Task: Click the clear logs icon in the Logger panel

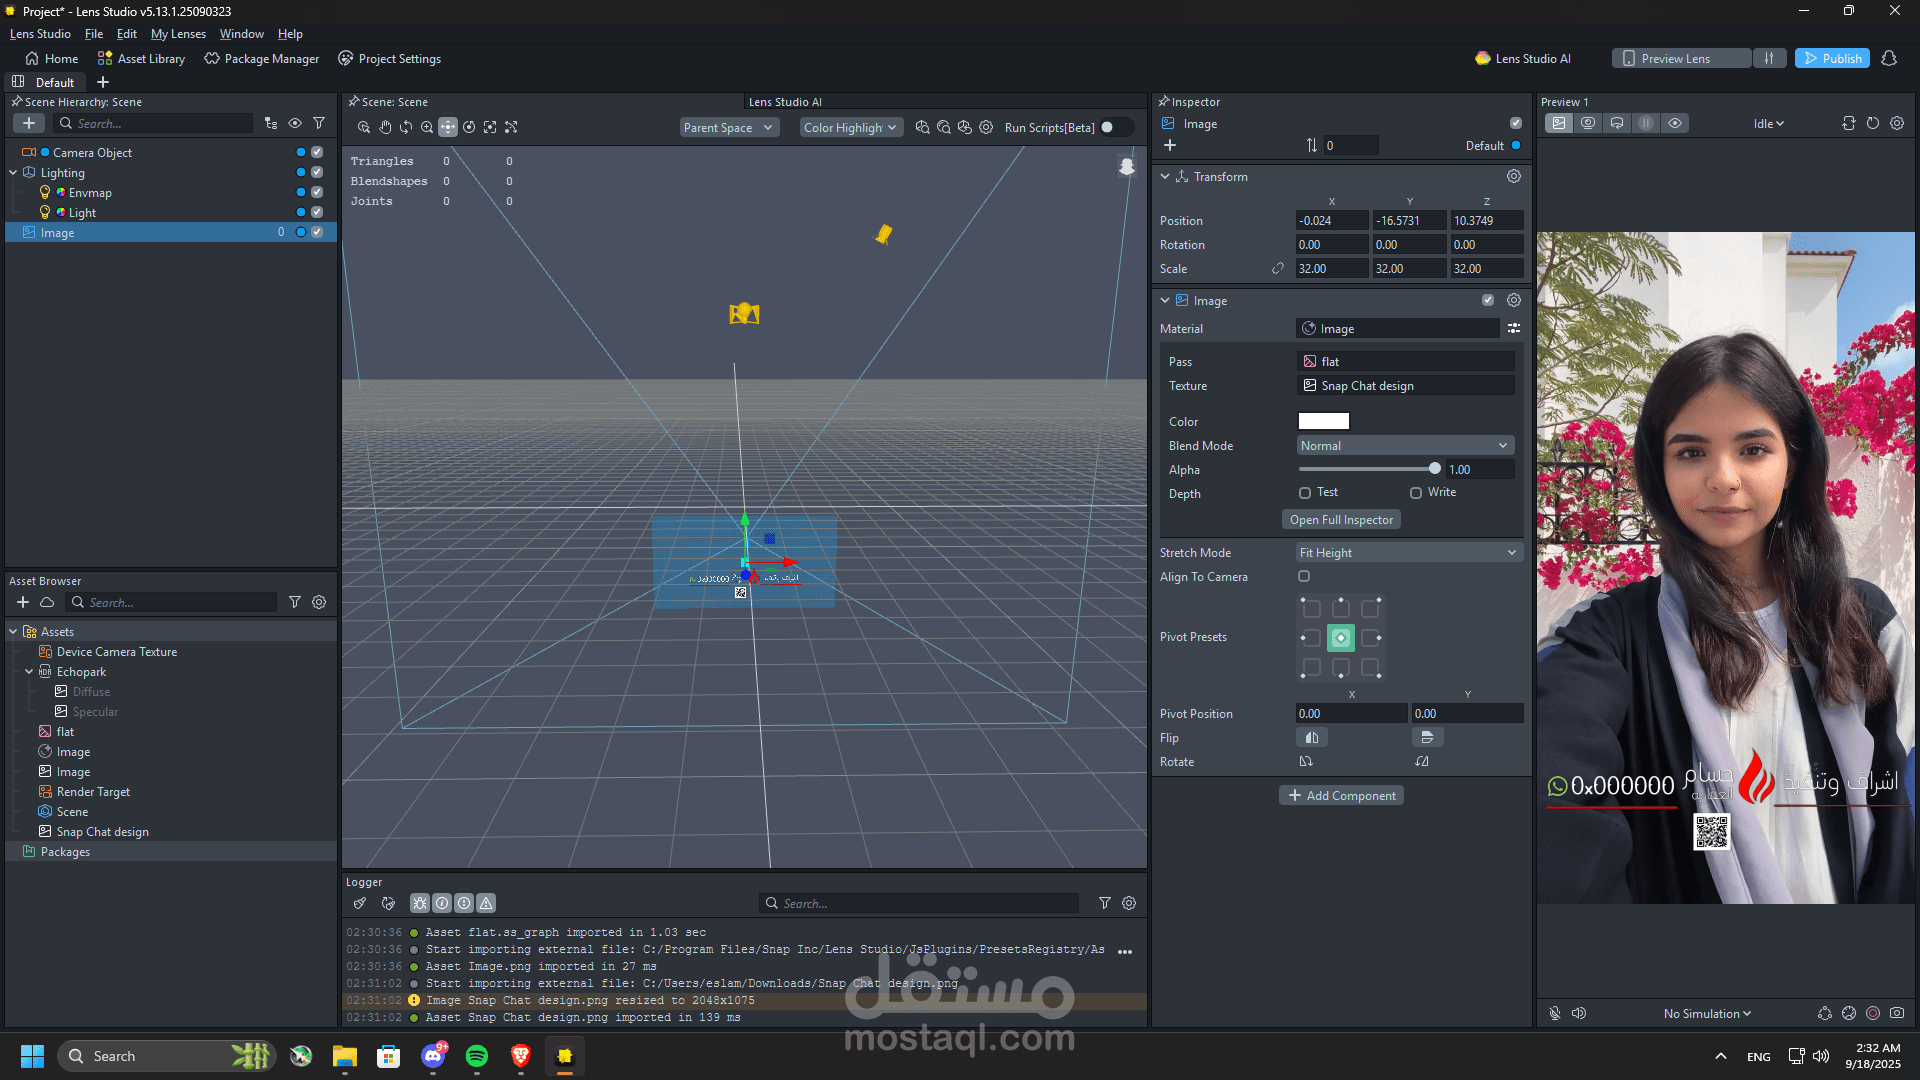Action: click(360, 903)
